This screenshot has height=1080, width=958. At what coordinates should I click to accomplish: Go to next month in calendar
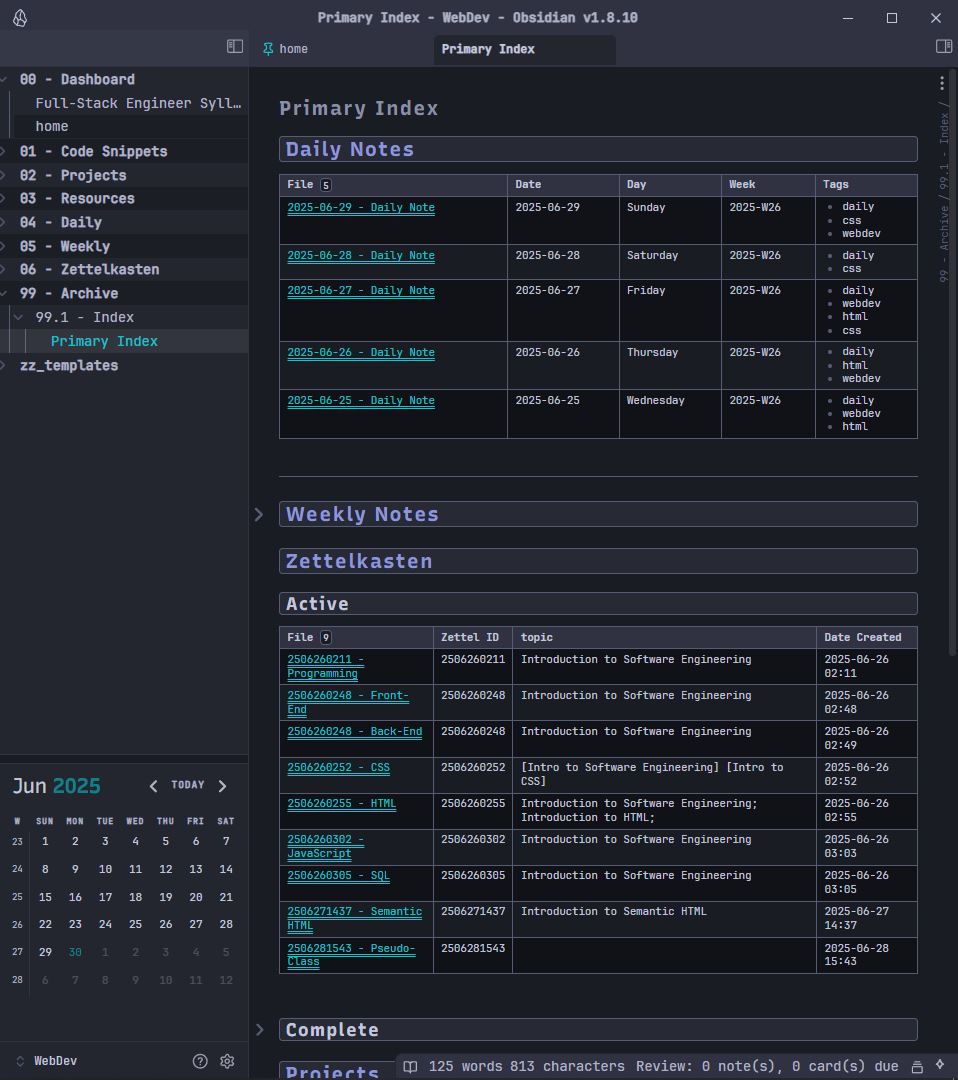222,786
